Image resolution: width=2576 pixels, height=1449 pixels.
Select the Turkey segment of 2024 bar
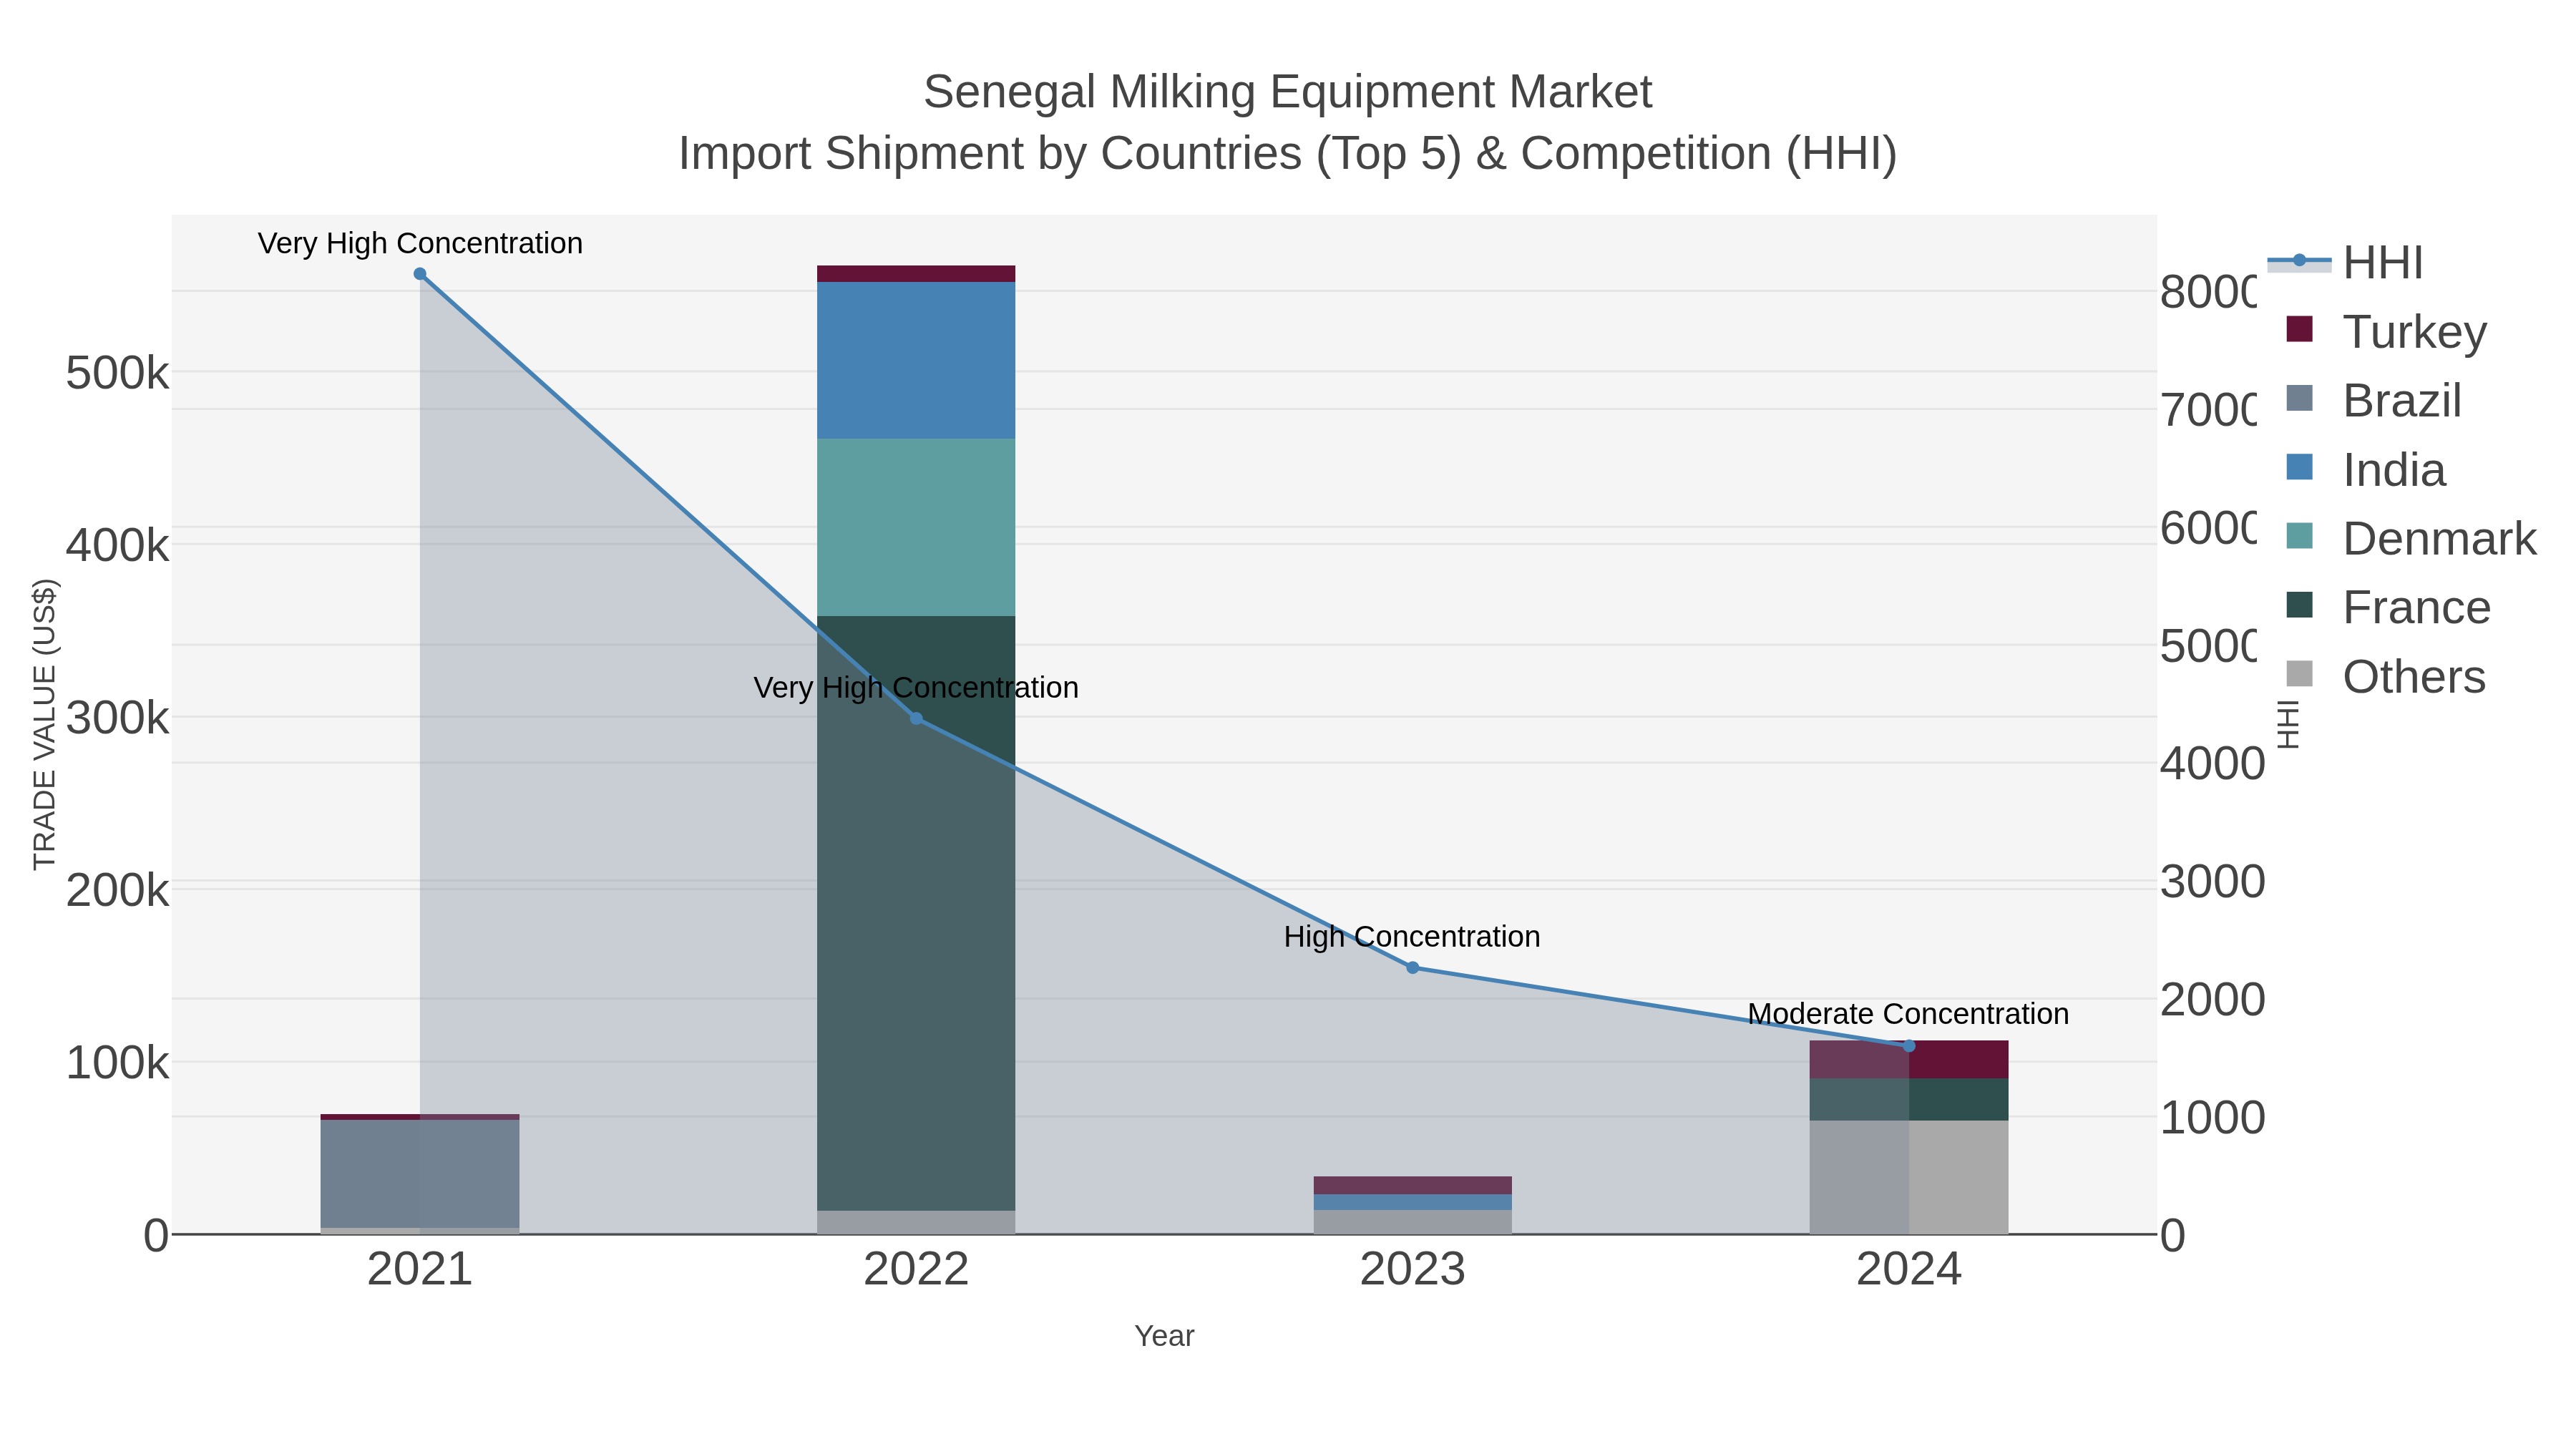pos(1909,1060)
